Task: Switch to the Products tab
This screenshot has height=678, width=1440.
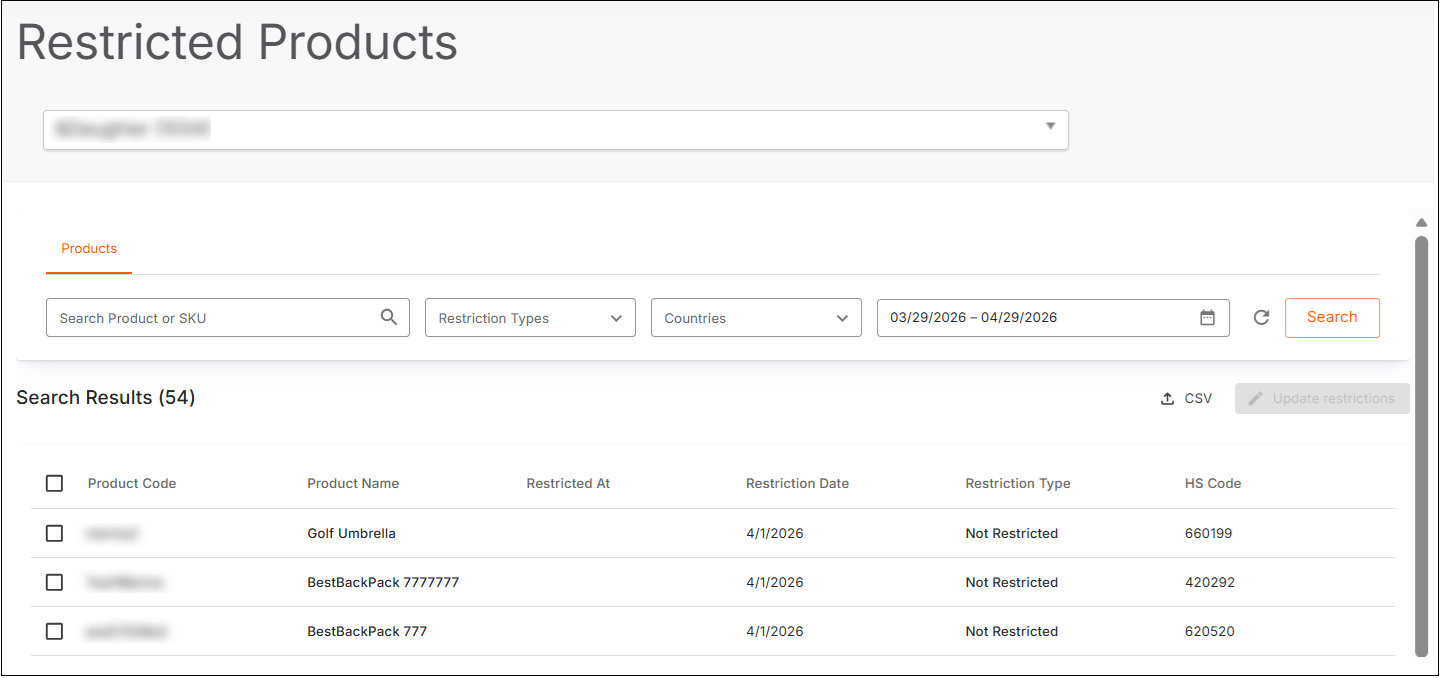Action: coord(89,248)
